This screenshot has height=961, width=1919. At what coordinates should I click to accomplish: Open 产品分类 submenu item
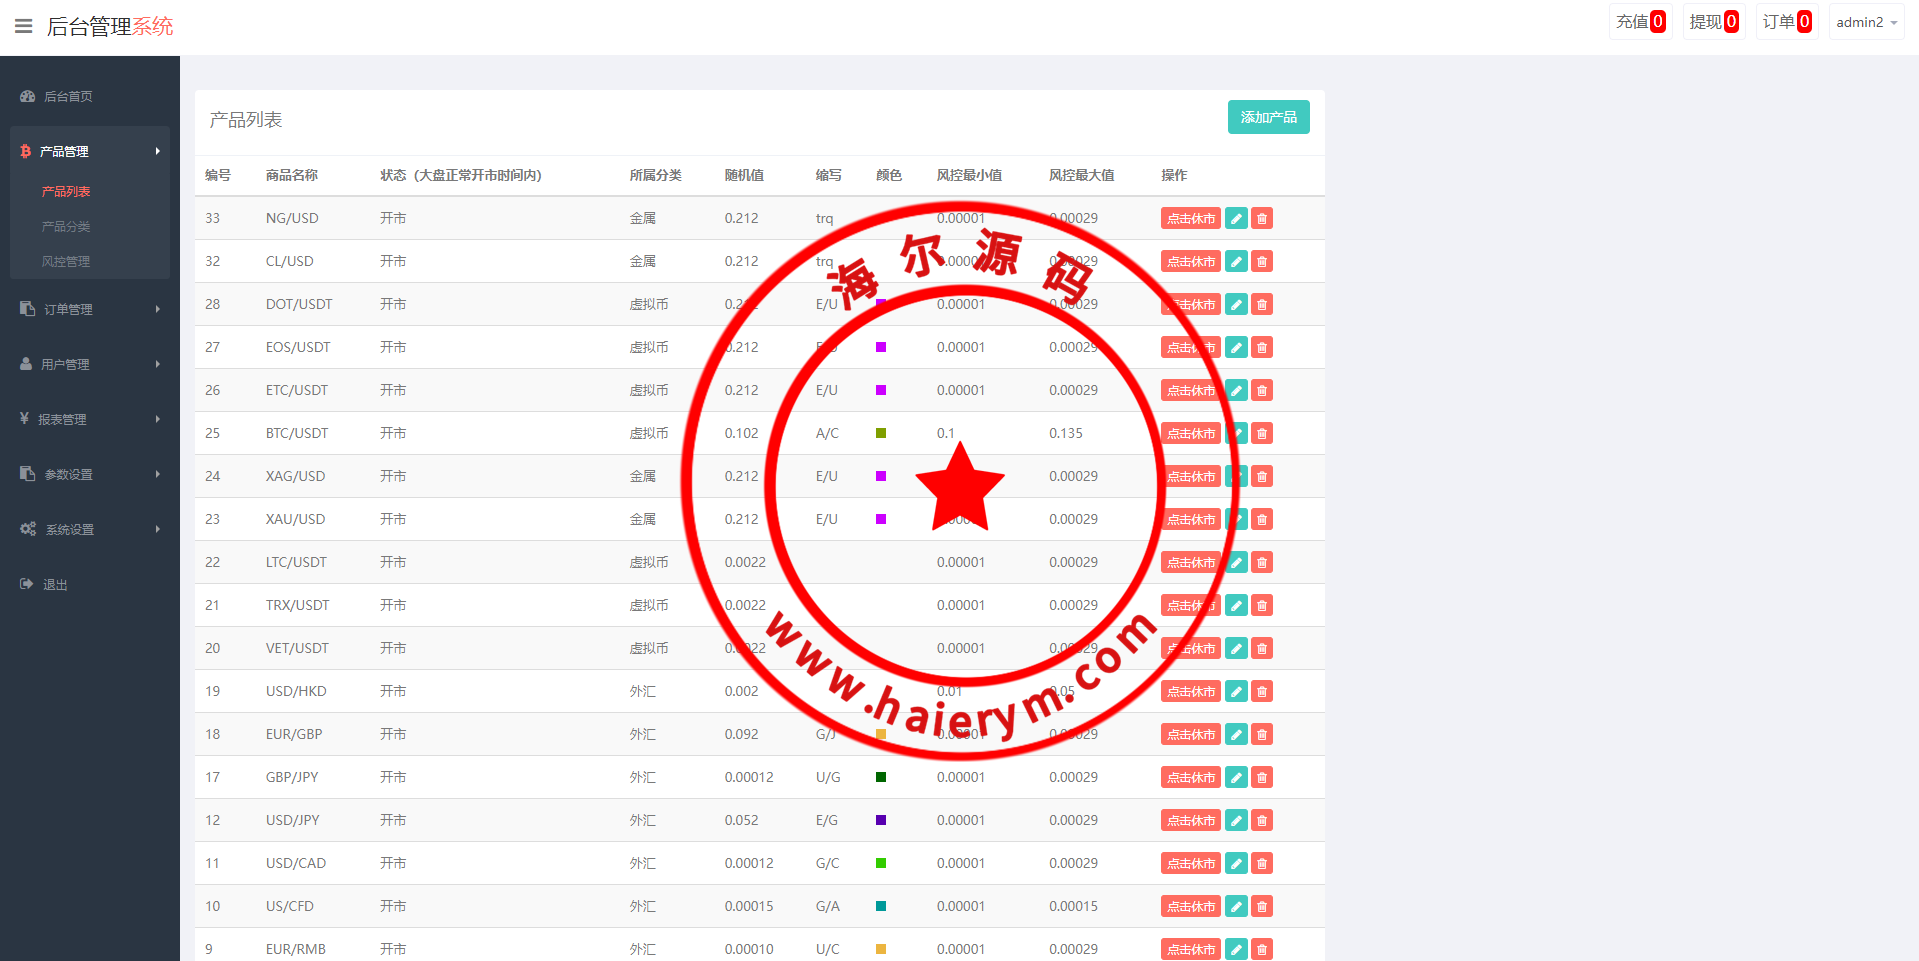66,226
